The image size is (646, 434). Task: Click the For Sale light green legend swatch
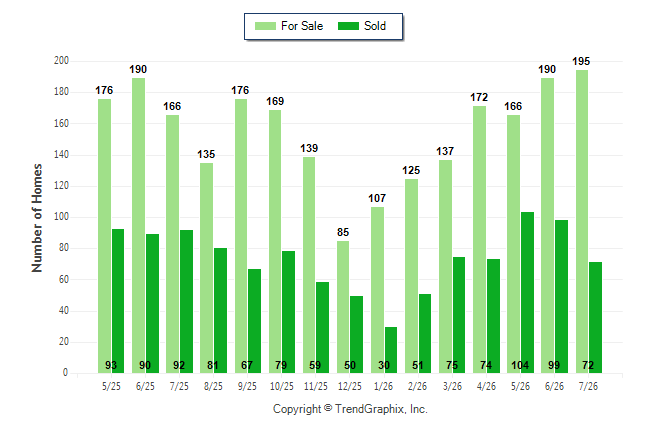pyautogui.click(x=265, y=26)
